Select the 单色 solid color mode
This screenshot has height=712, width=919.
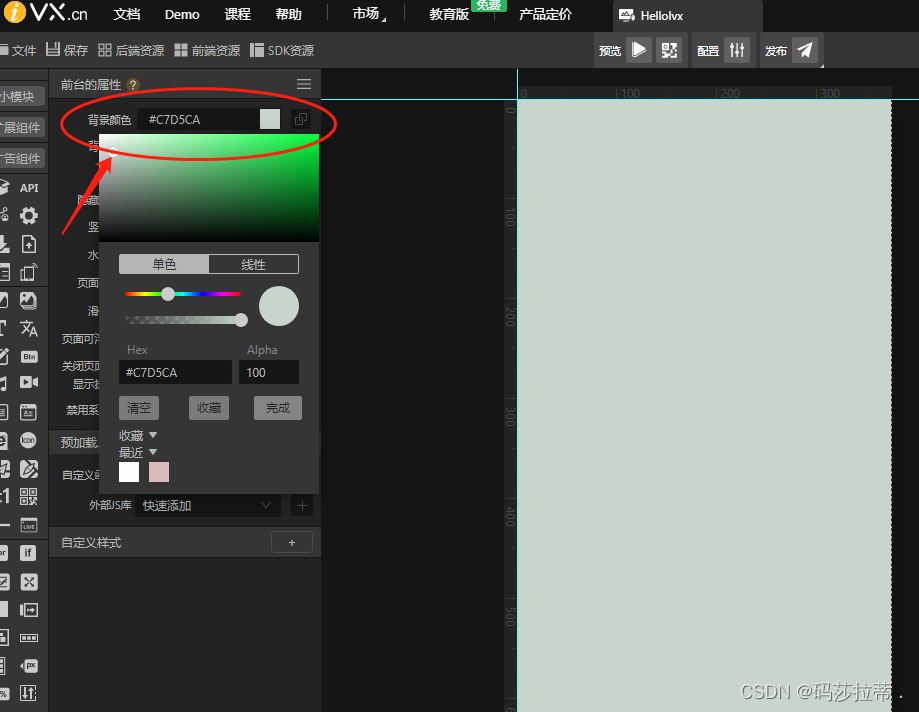164,264
